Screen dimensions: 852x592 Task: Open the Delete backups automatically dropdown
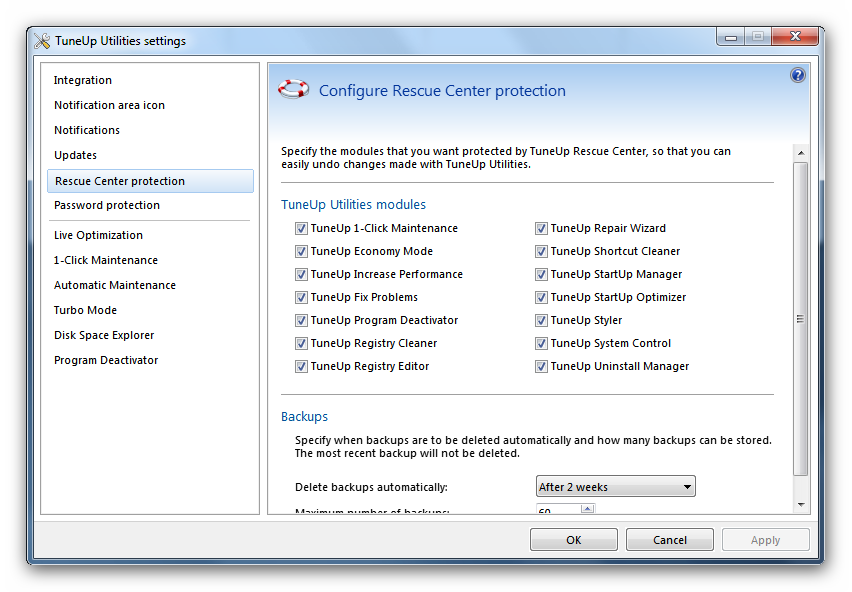tap(615, 487)
